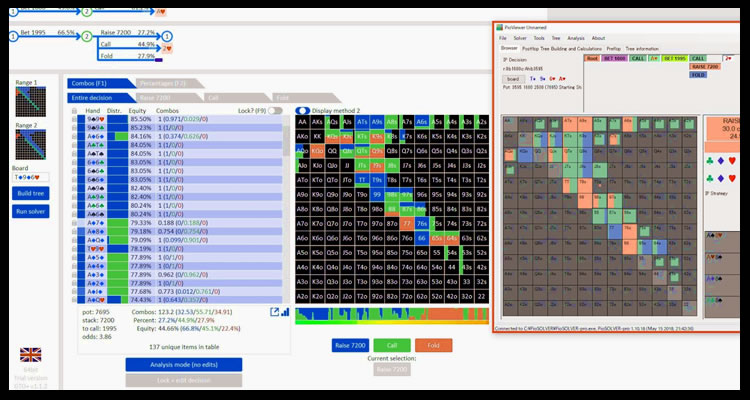This screenshot has height=400, width=750.
Task: Click the header lock icon in the hand table
Action: 74,111
